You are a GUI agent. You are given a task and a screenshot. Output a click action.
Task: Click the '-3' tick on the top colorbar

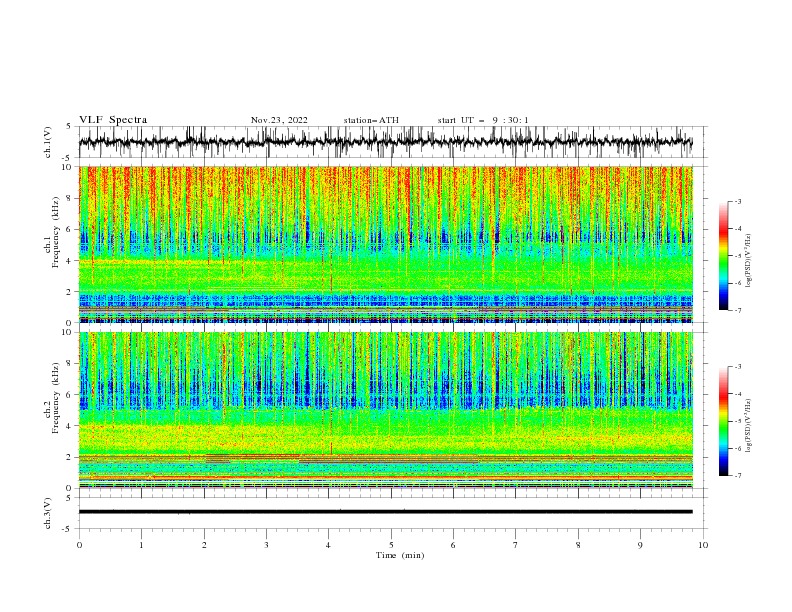point(737,201)
